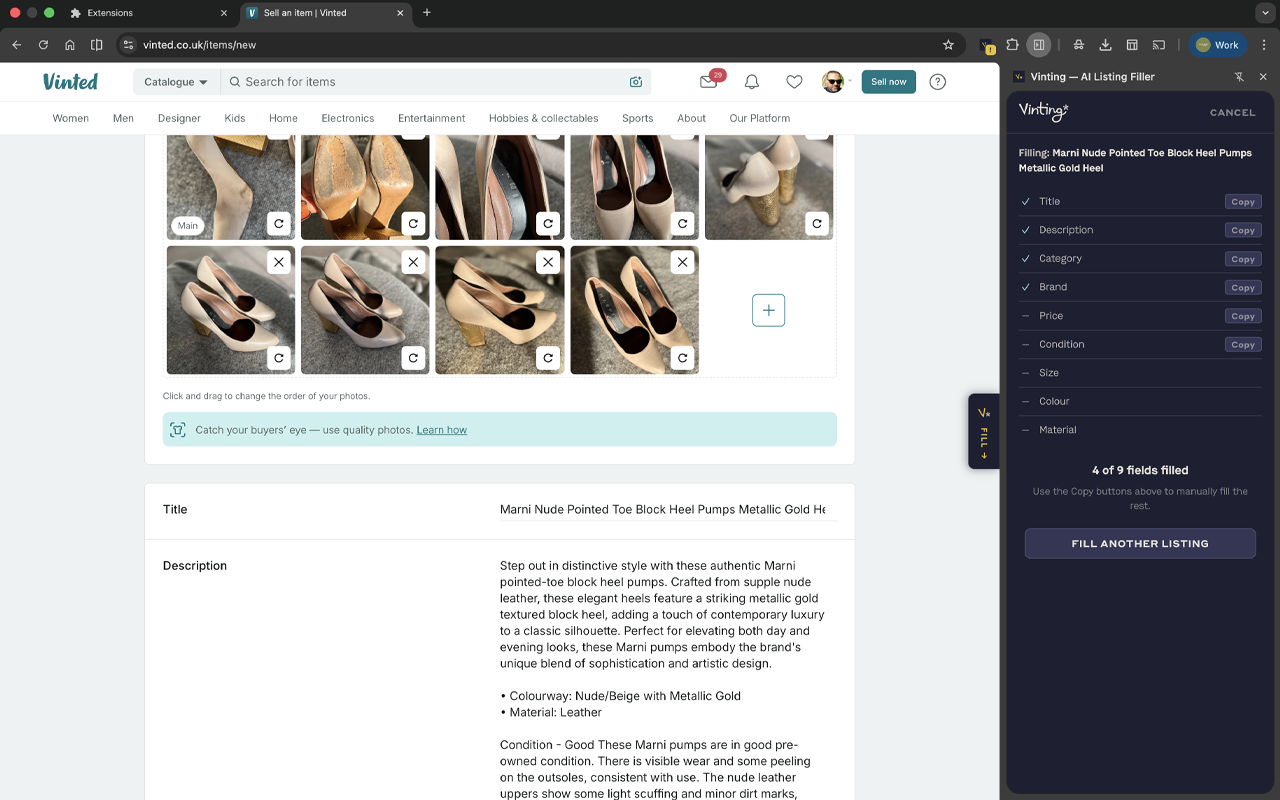Add a new photo with the plus tile
This screenshot has height=800, width=1280.
pos(768,310)
